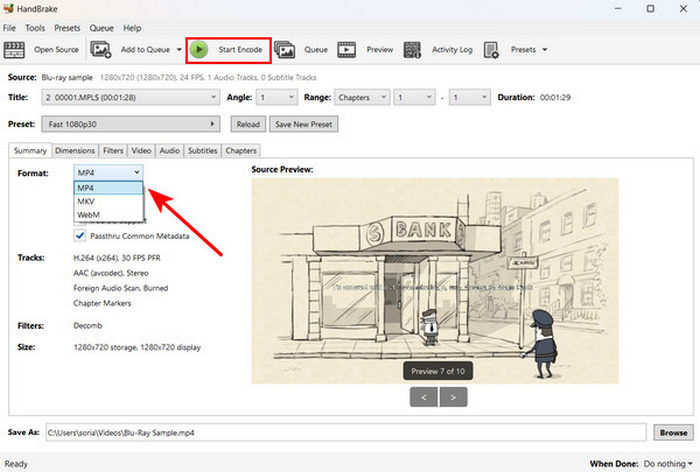Click the 'Blu-ray sample' source name

tap(67, 77)
